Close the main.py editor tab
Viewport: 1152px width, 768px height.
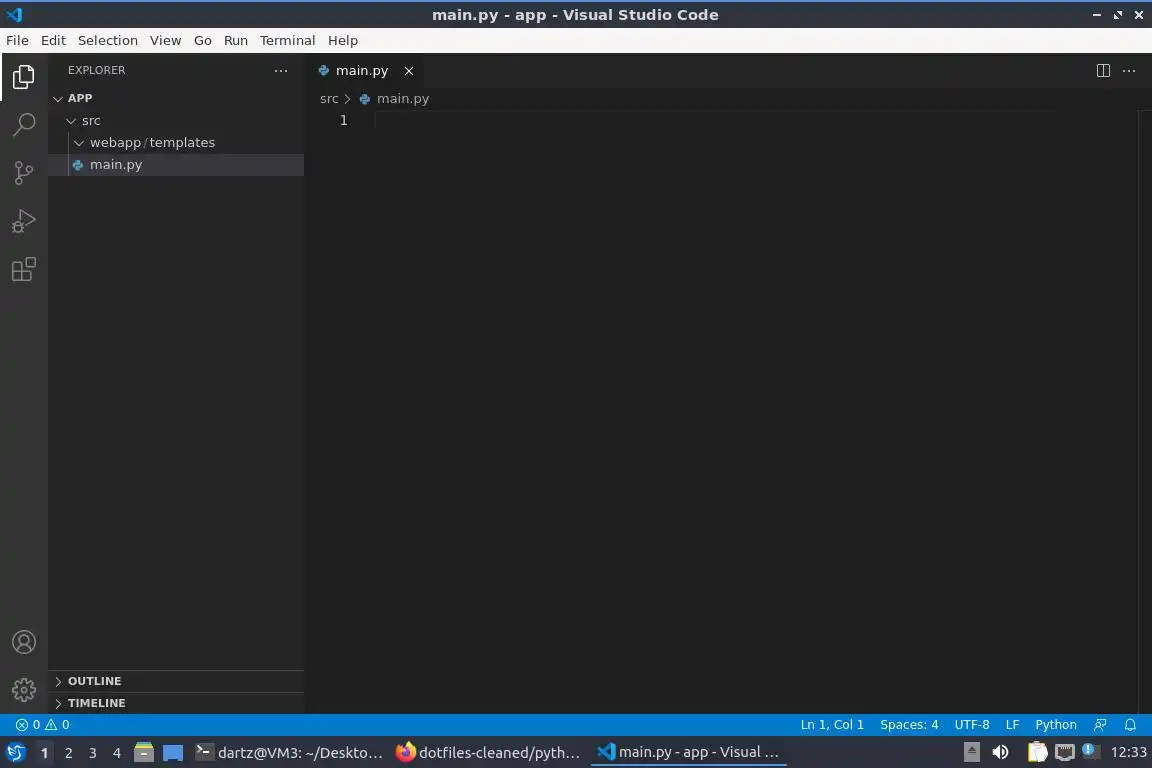pyautogui.click(x=408, y=71)
